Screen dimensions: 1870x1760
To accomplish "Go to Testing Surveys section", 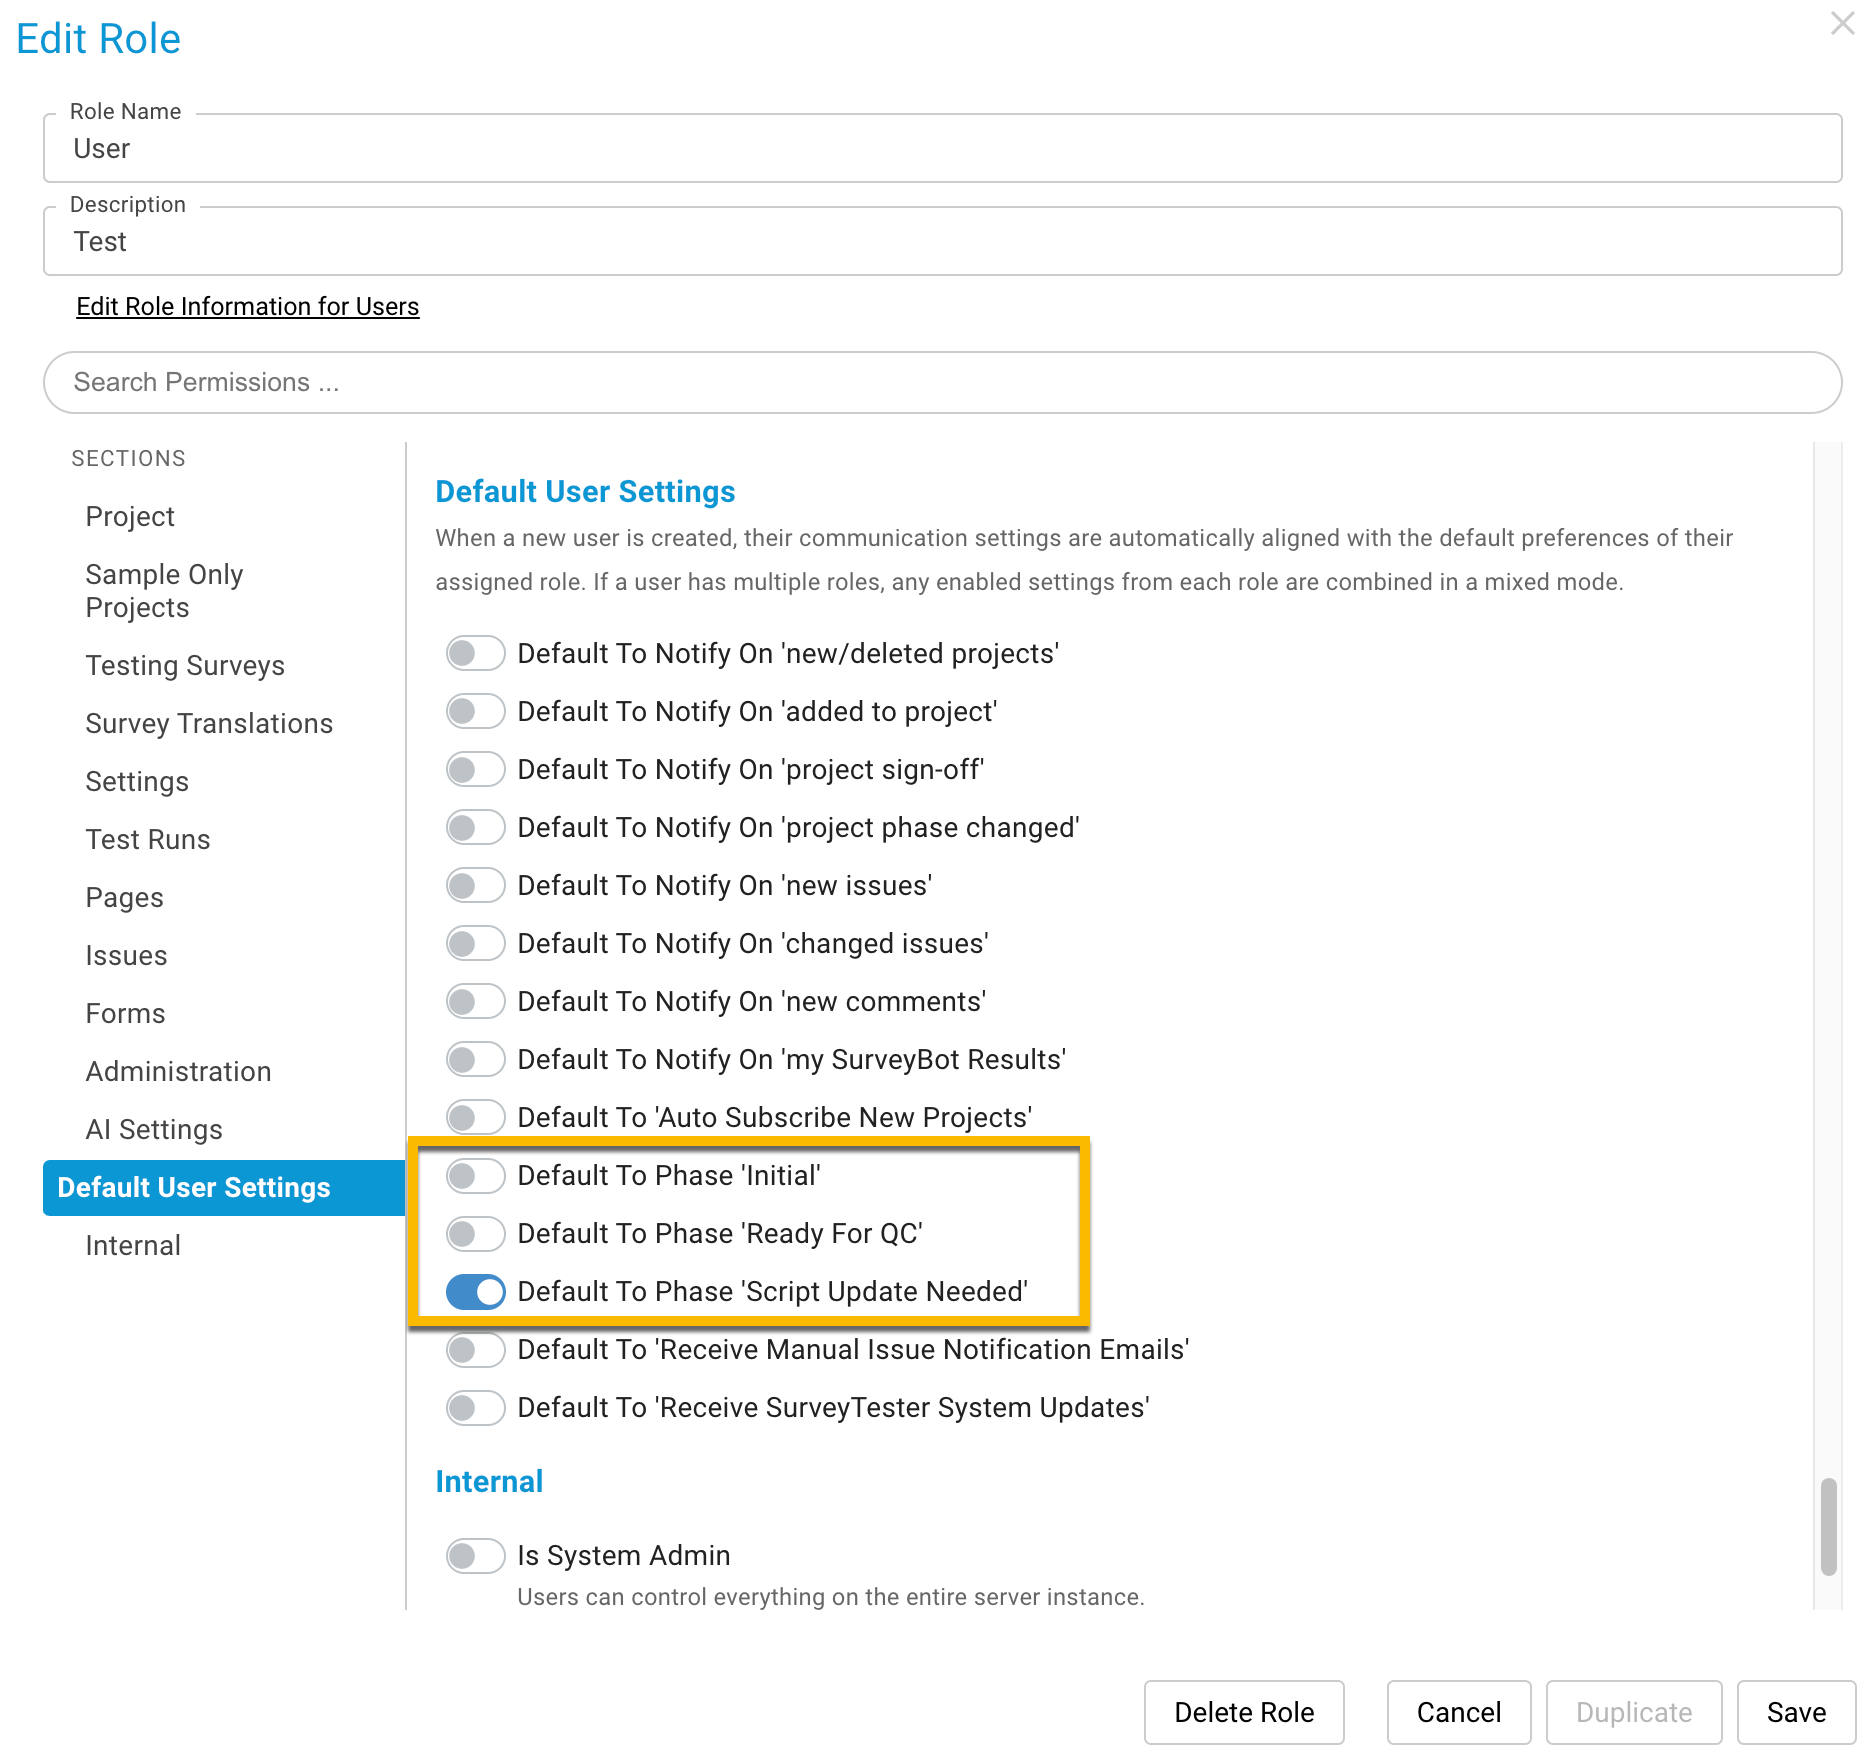I will [185, 665].
